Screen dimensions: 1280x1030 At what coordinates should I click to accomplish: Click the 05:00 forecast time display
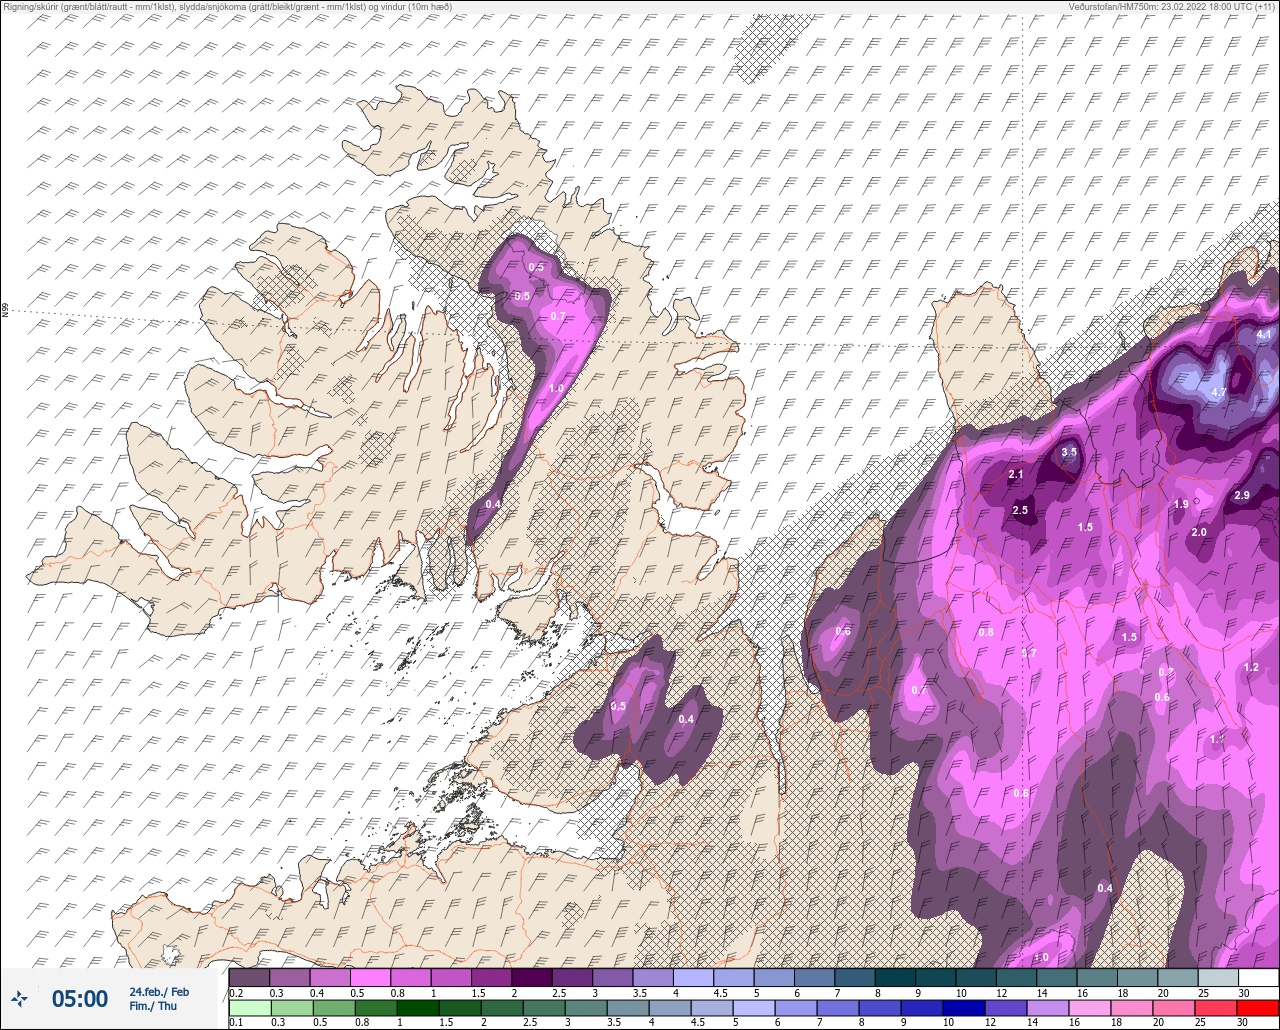80,999
